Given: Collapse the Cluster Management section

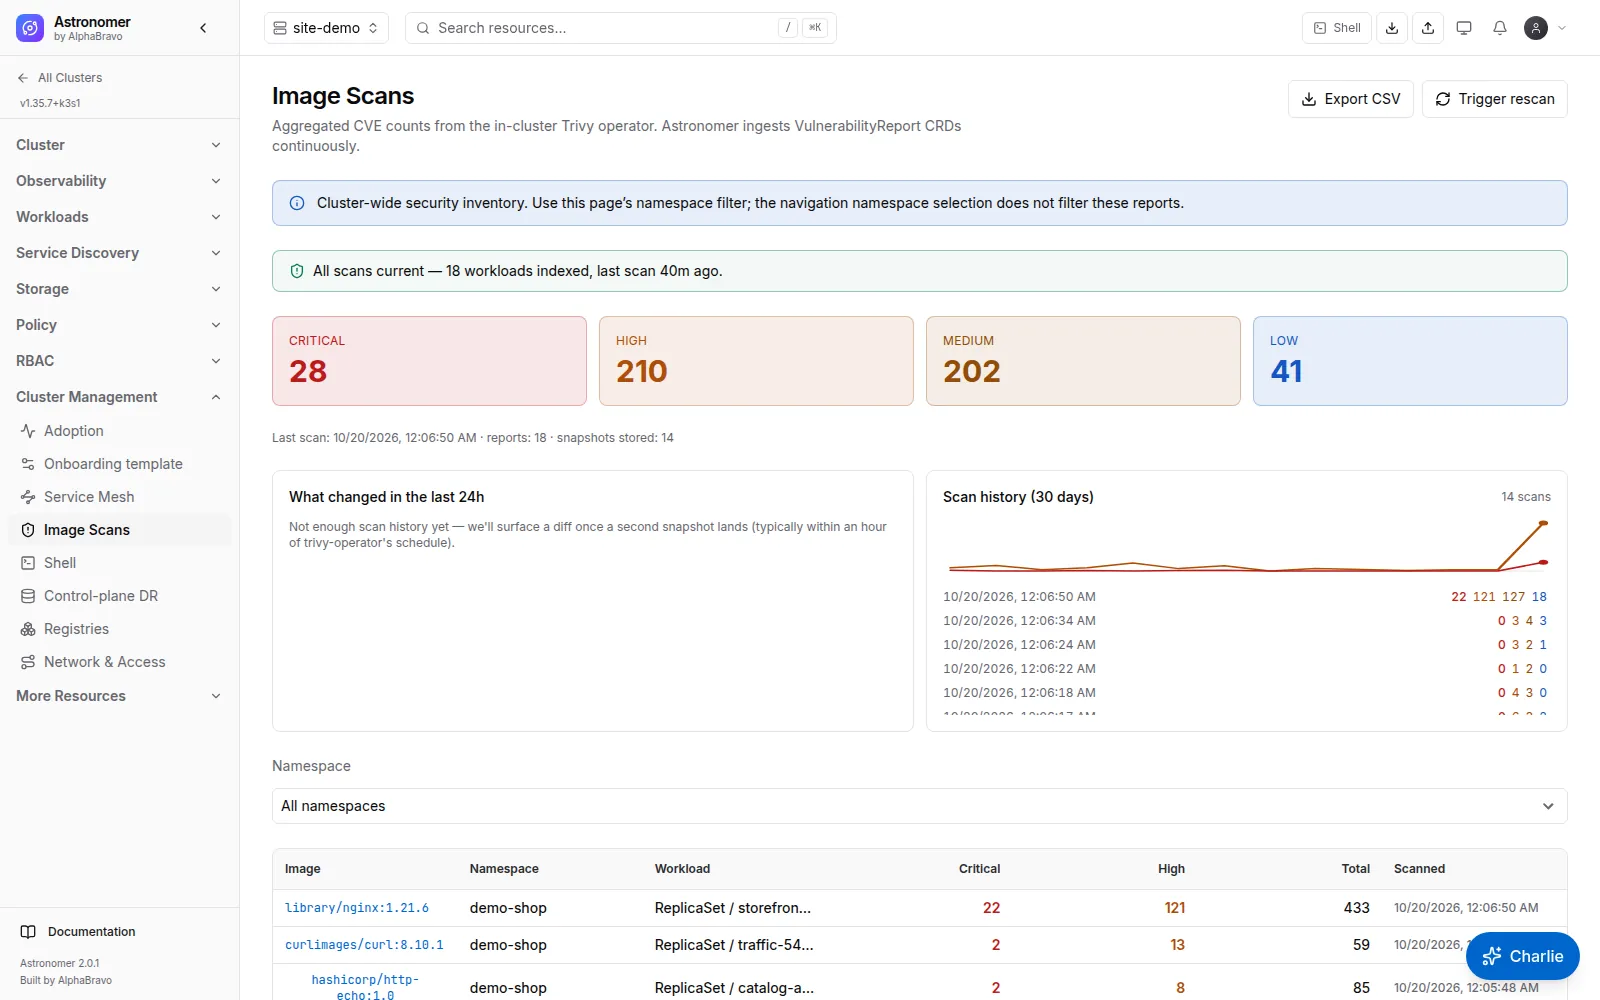Looking at the screenshot, I should click(x=119, y=397).
